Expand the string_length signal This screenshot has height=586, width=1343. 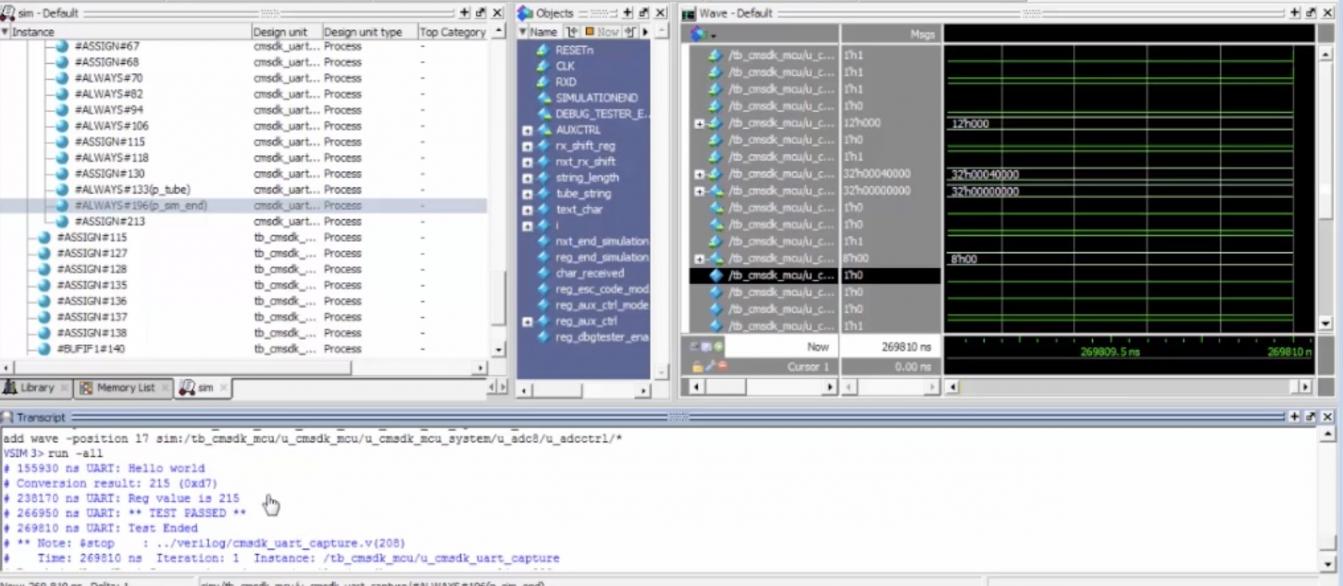pos(528,178)
